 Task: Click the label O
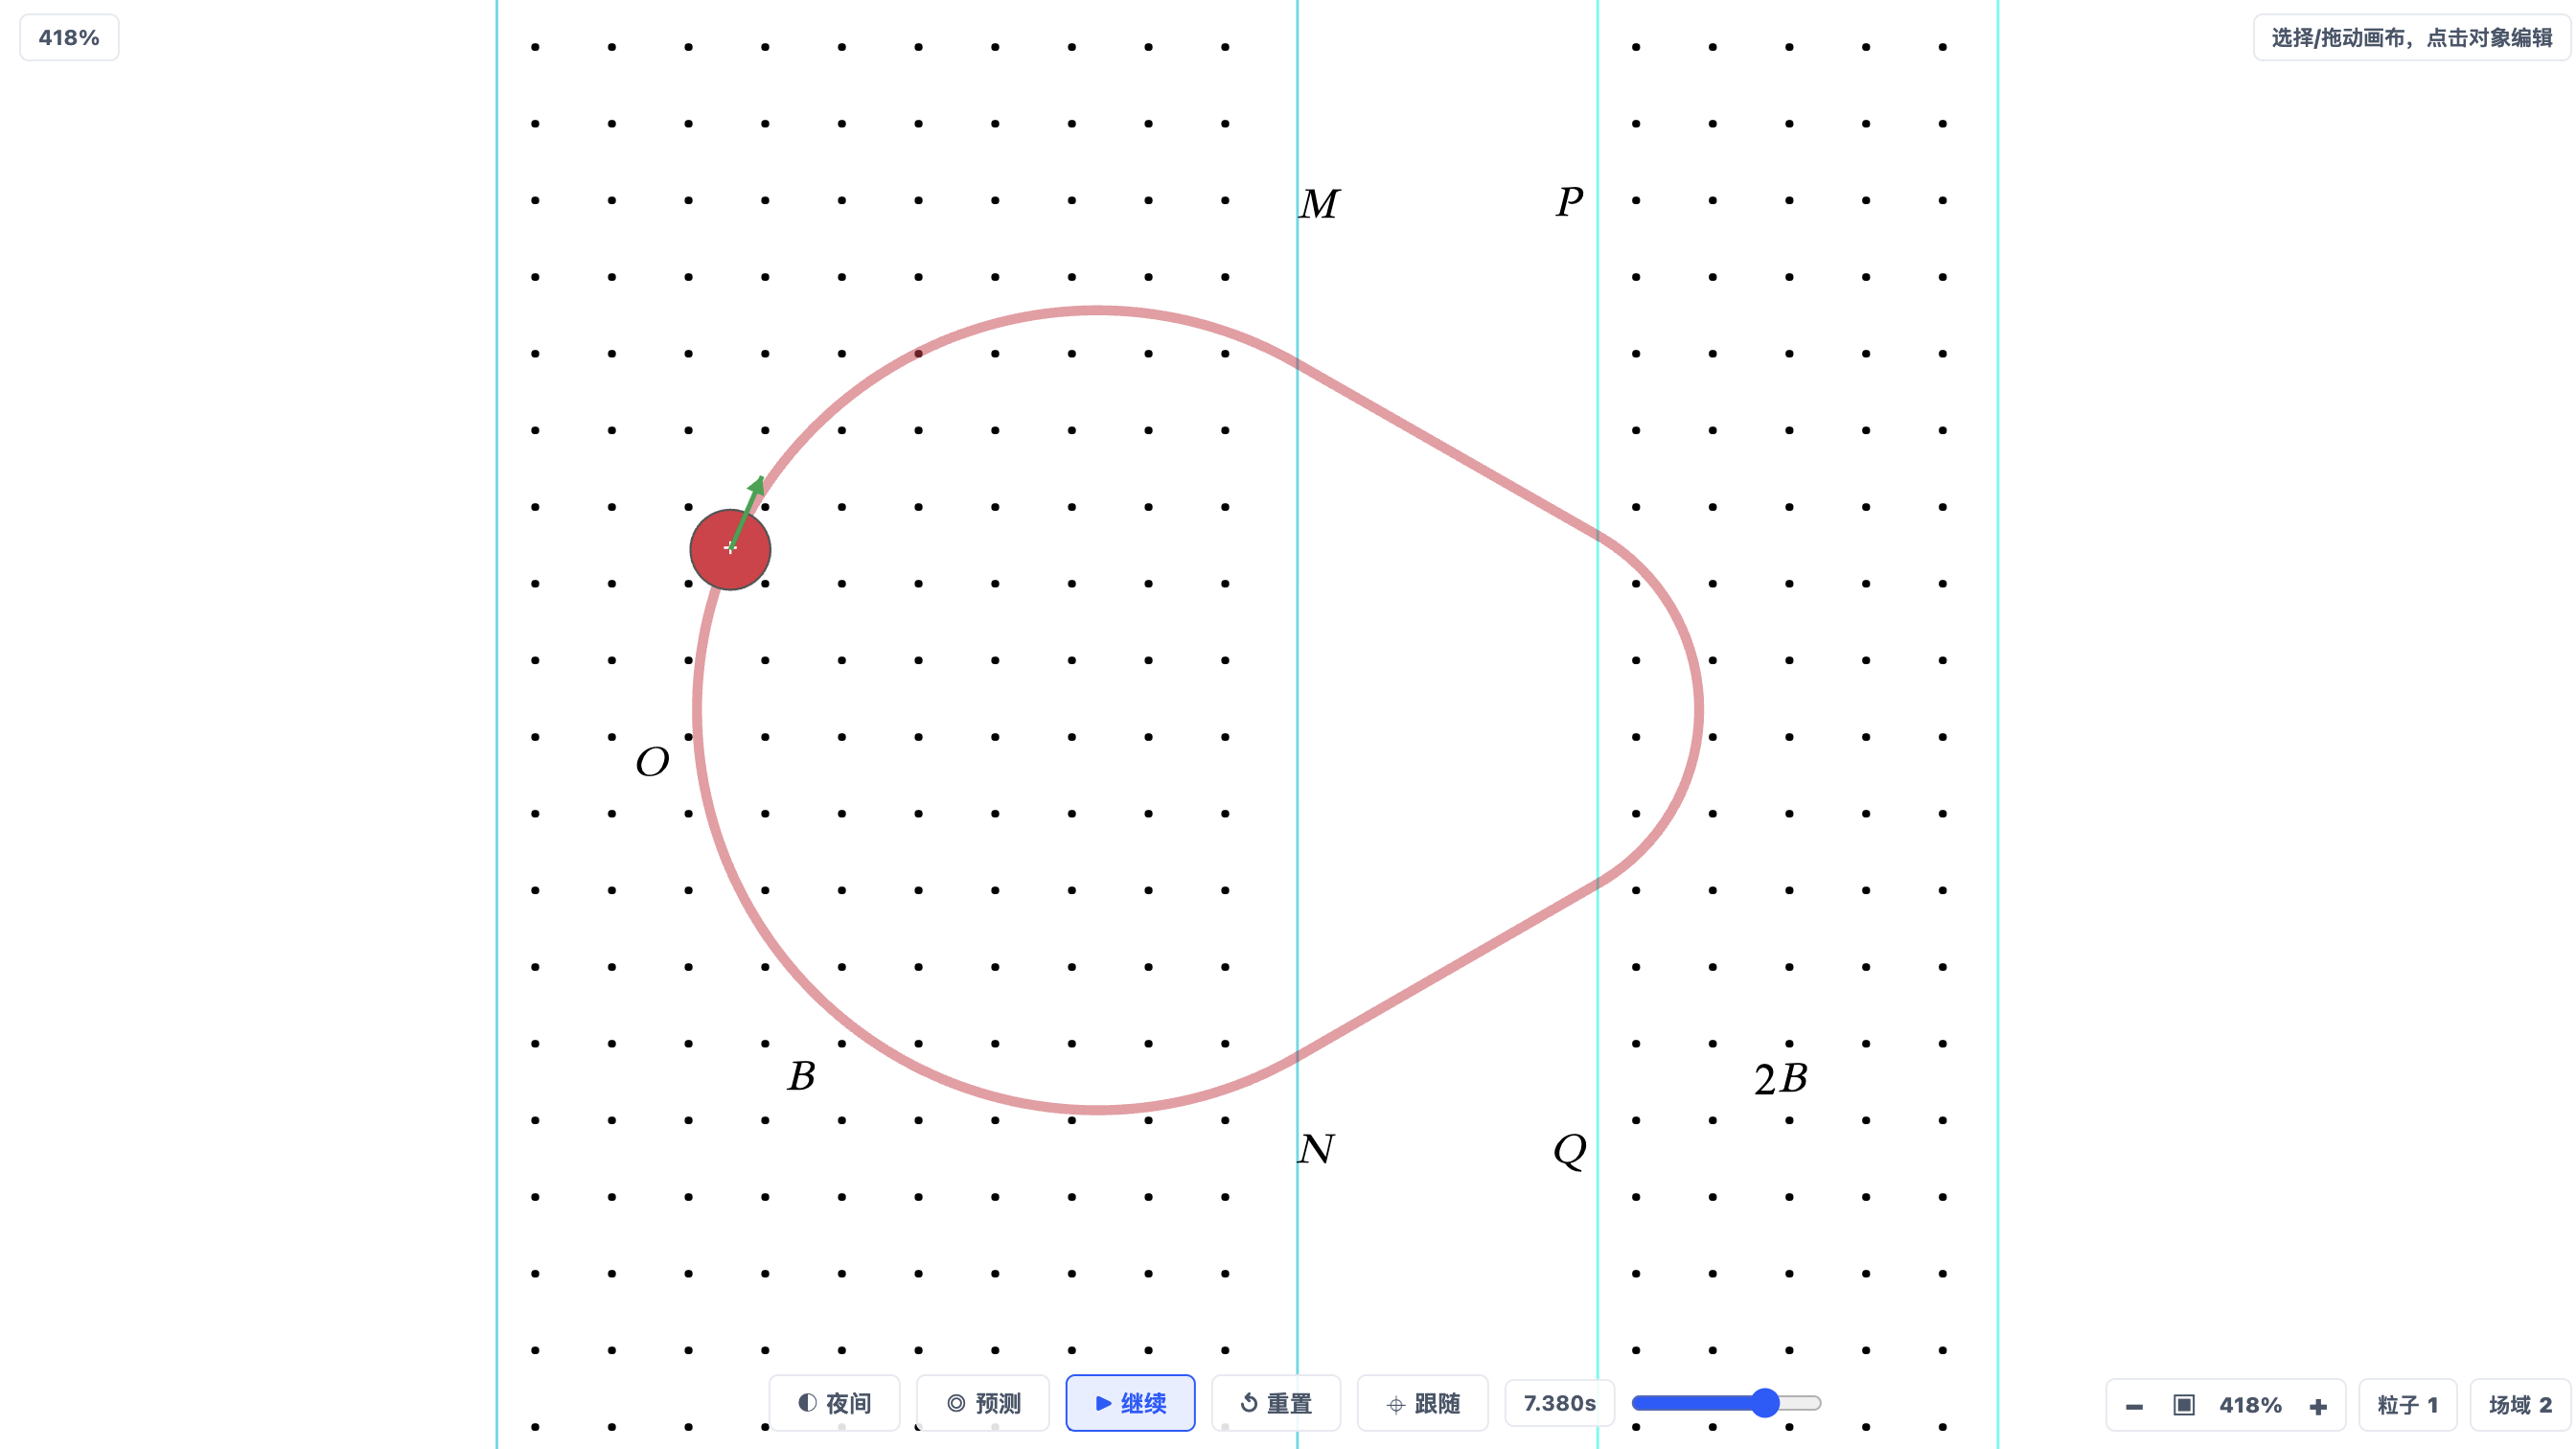[652, 762]
